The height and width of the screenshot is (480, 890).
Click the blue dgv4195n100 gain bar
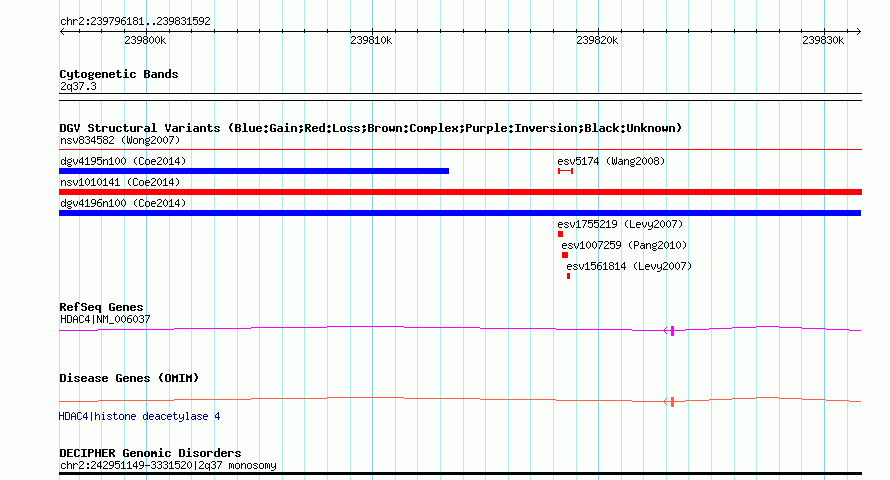[x=254, y=171]
